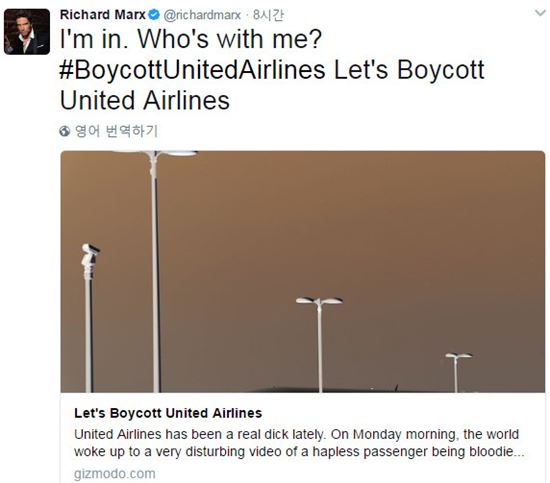This screenshot has width=550, height=483.
Task: Open the "Let's Boycott United Airlines" card headline
Action: [x=168, y=413]
